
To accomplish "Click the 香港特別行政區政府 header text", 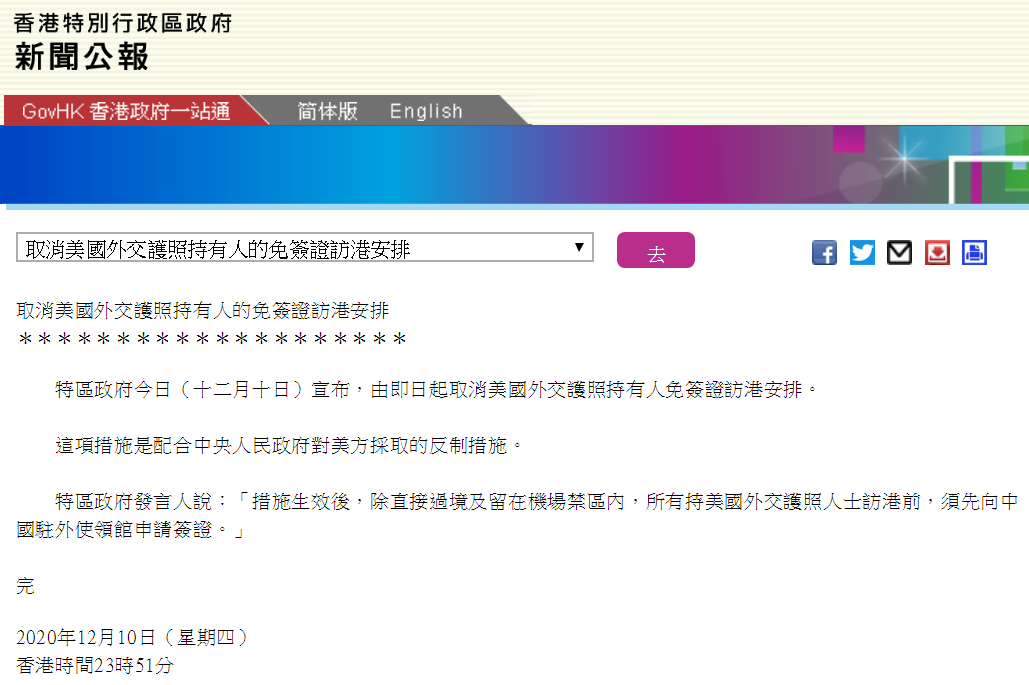I will [x=122, y=22].
